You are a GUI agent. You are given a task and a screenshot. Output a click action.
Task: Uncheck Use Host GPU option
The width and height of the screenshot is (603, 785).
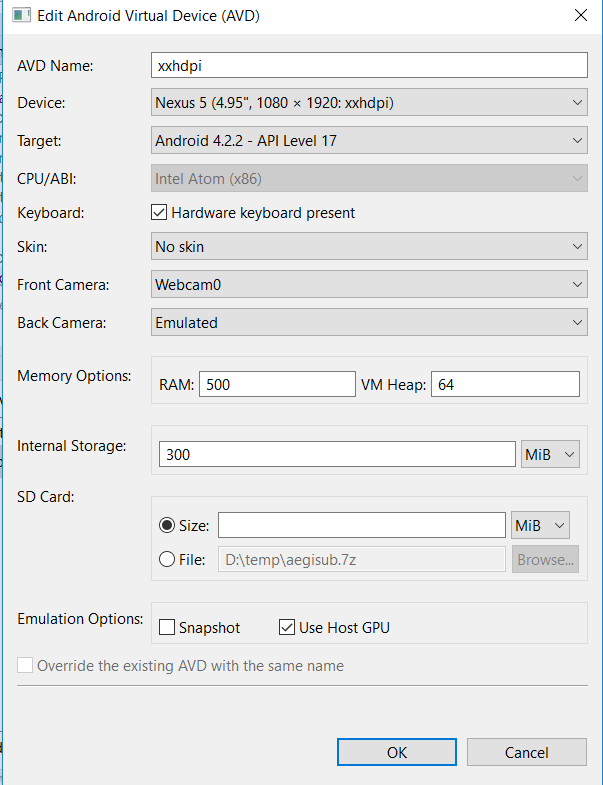tap(287, 627)
